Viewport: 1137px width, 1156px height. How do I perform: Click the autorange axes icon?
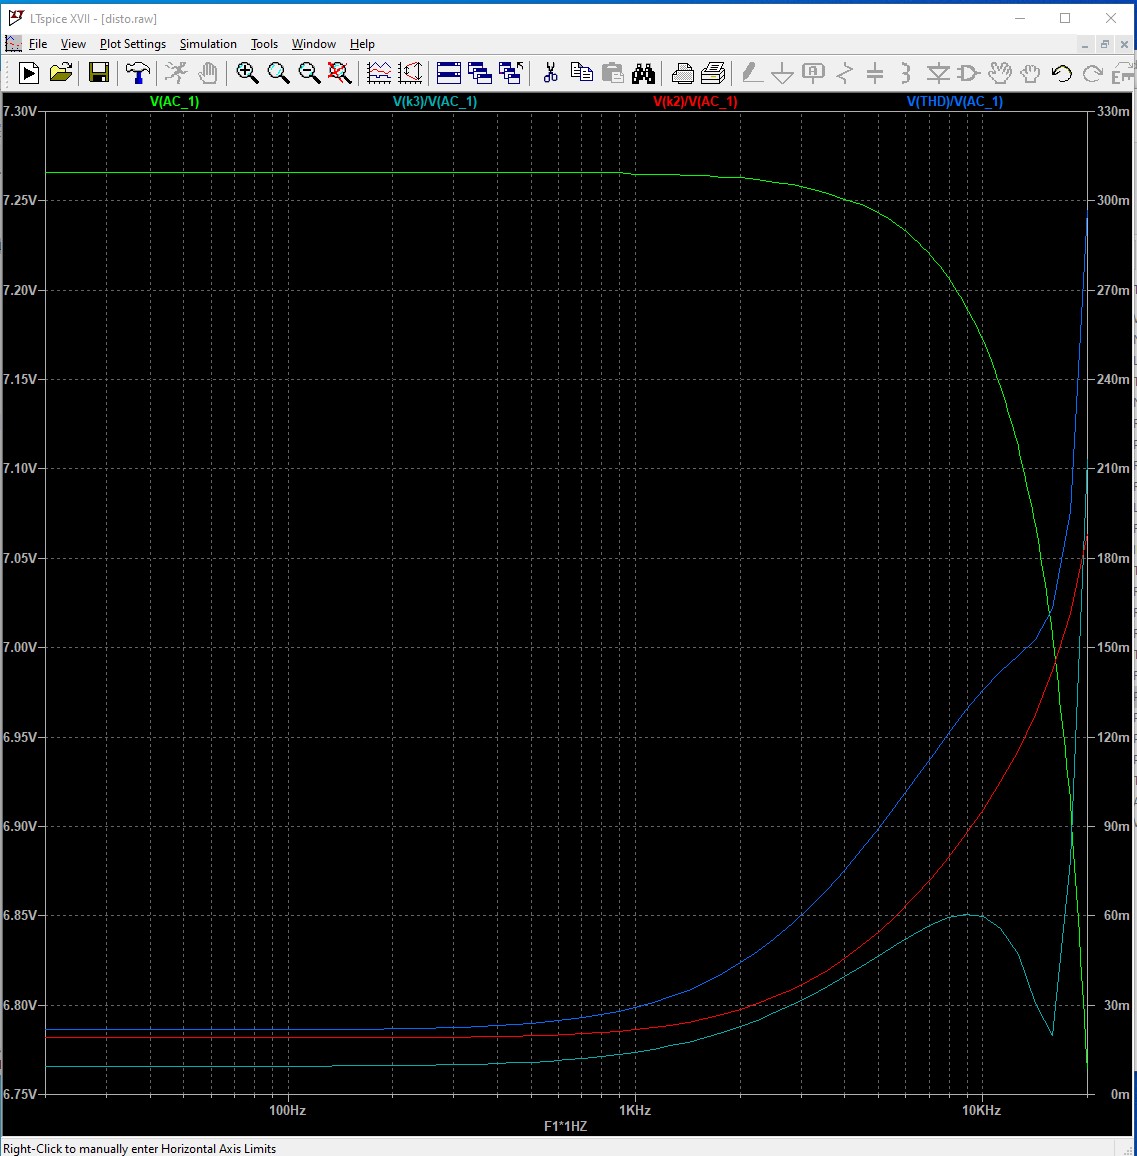tap(379, 72)
